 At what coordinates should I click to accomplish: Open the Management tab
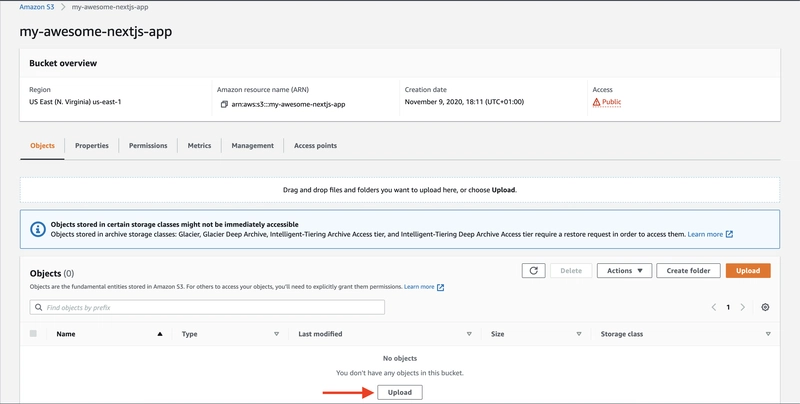(x=253, y=146)
